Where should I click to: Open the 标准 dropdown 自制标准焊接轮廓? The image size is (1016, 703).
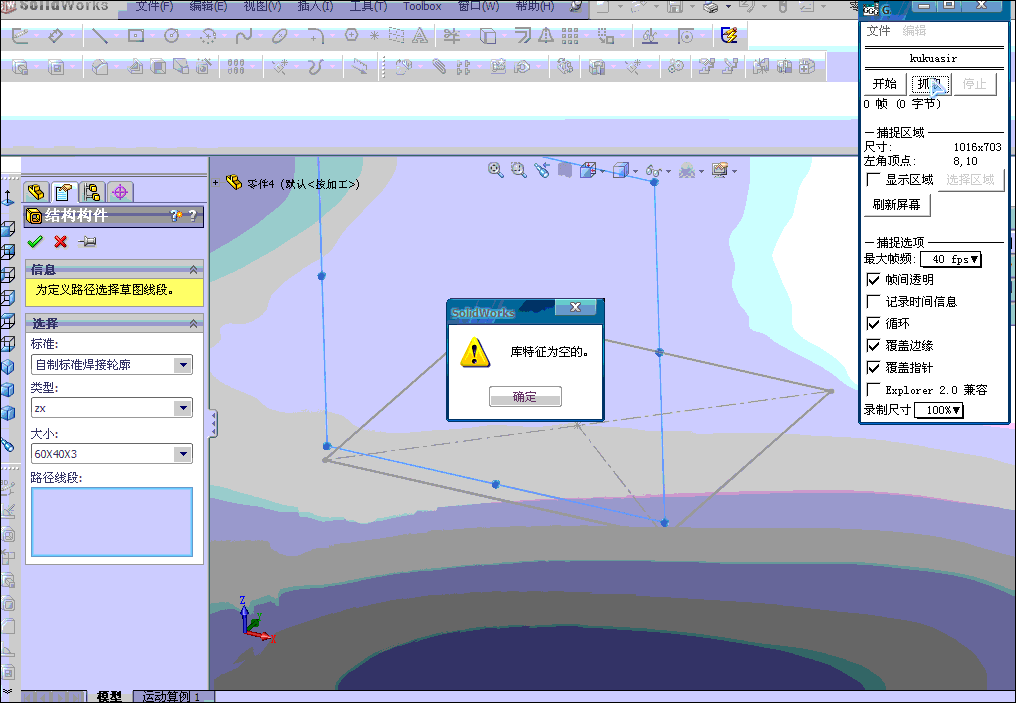pyautogui.click(x=112, y=365)
